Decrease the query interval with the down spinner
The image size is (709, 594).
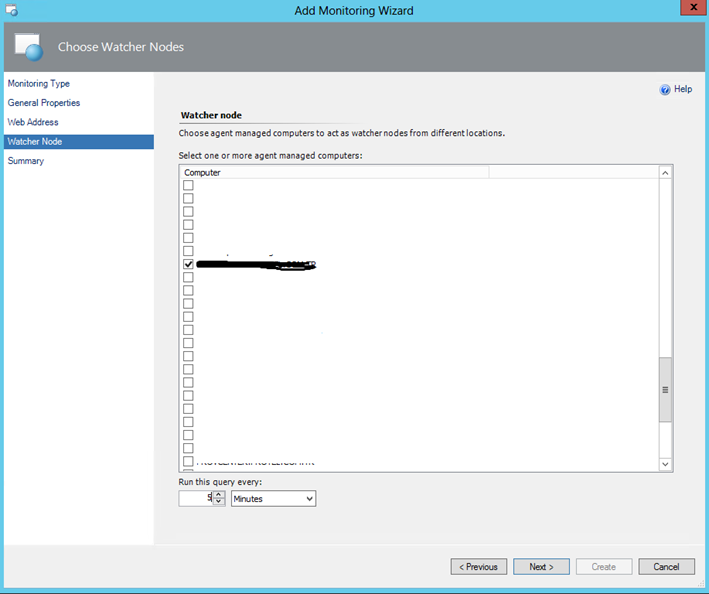219,501
